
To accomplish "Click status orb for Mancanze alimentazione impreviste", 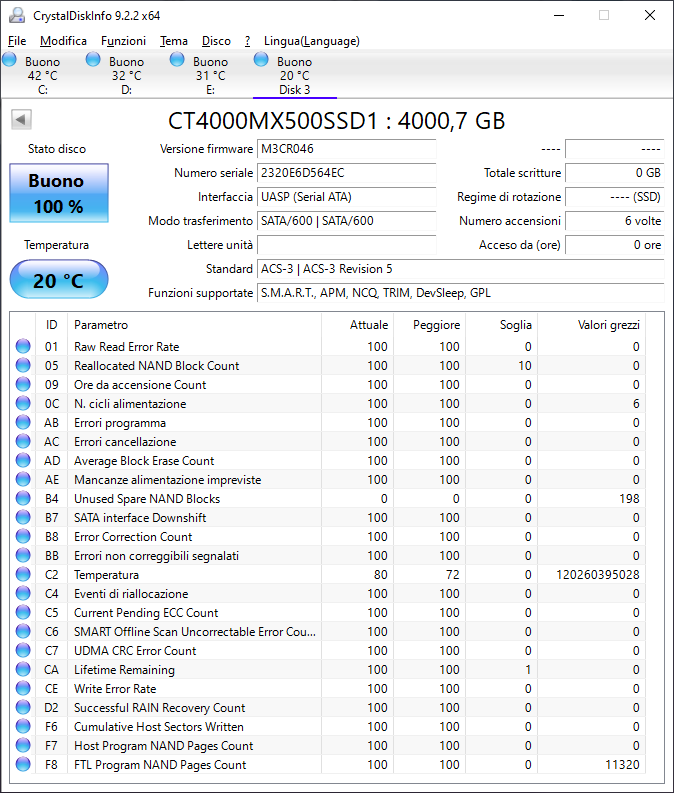I will point(23,479).
